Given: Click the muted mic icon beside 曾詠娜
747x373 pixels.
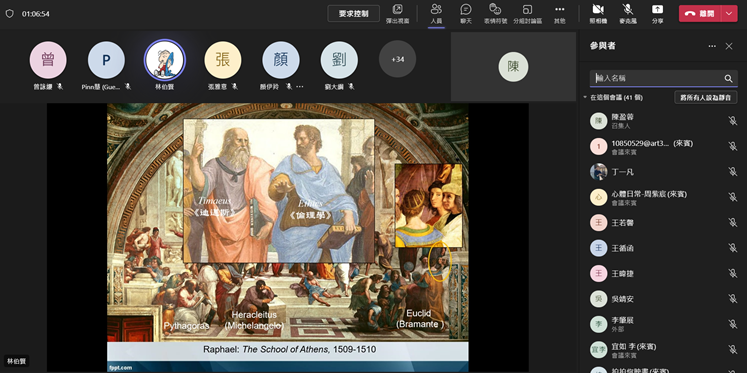Looking at the screenshot, I should click(60, 87).
